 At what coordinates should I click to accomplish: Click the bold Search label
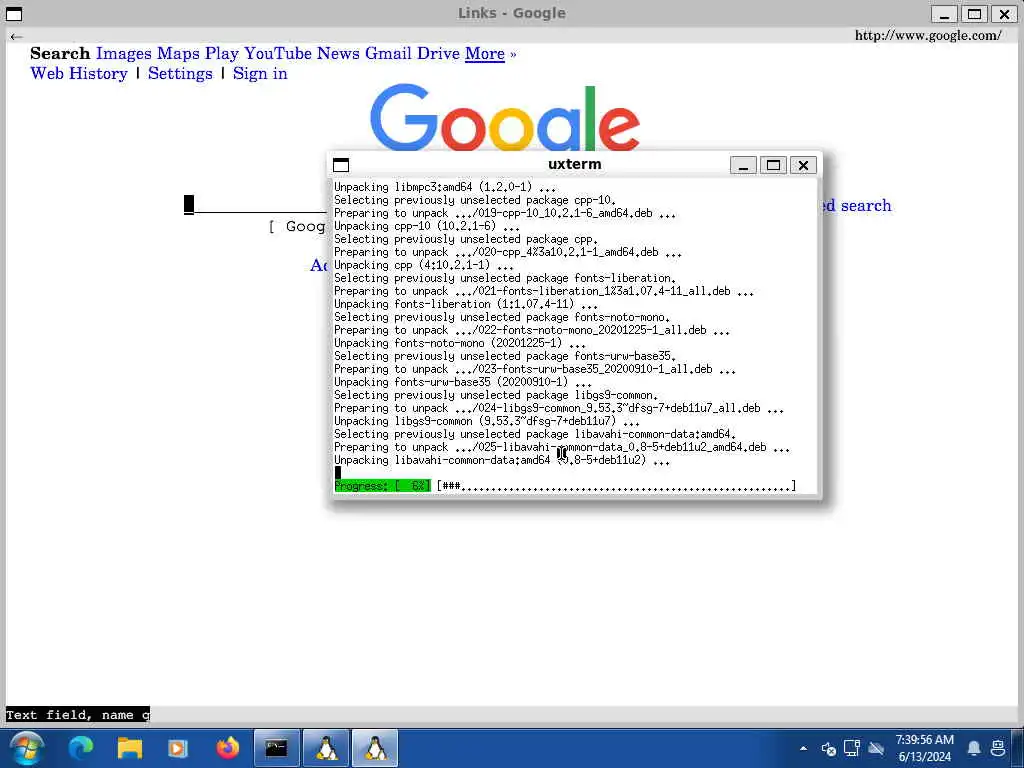(x=60, y=54)
